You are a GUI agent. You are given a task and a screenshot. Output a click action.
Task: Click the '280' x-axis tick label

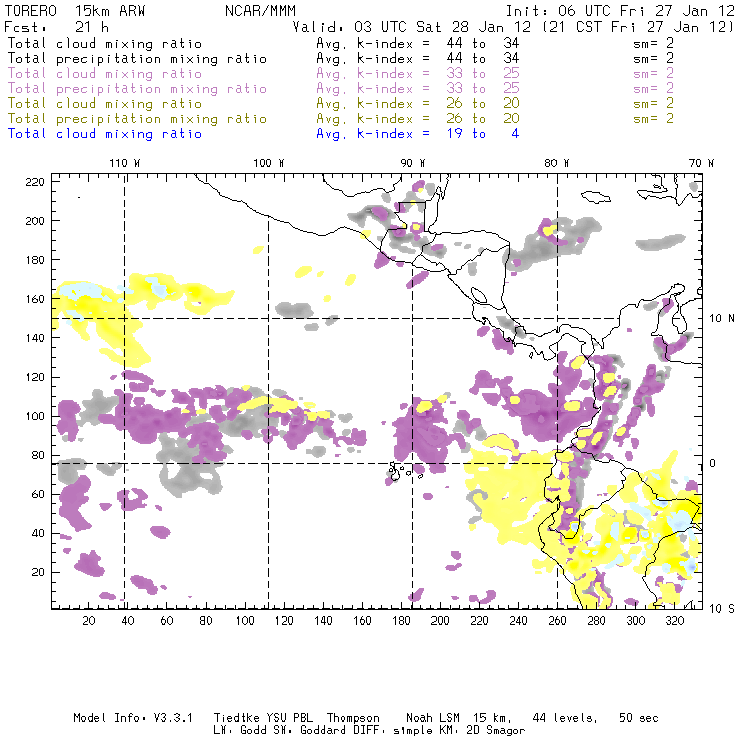coord(596,621)
